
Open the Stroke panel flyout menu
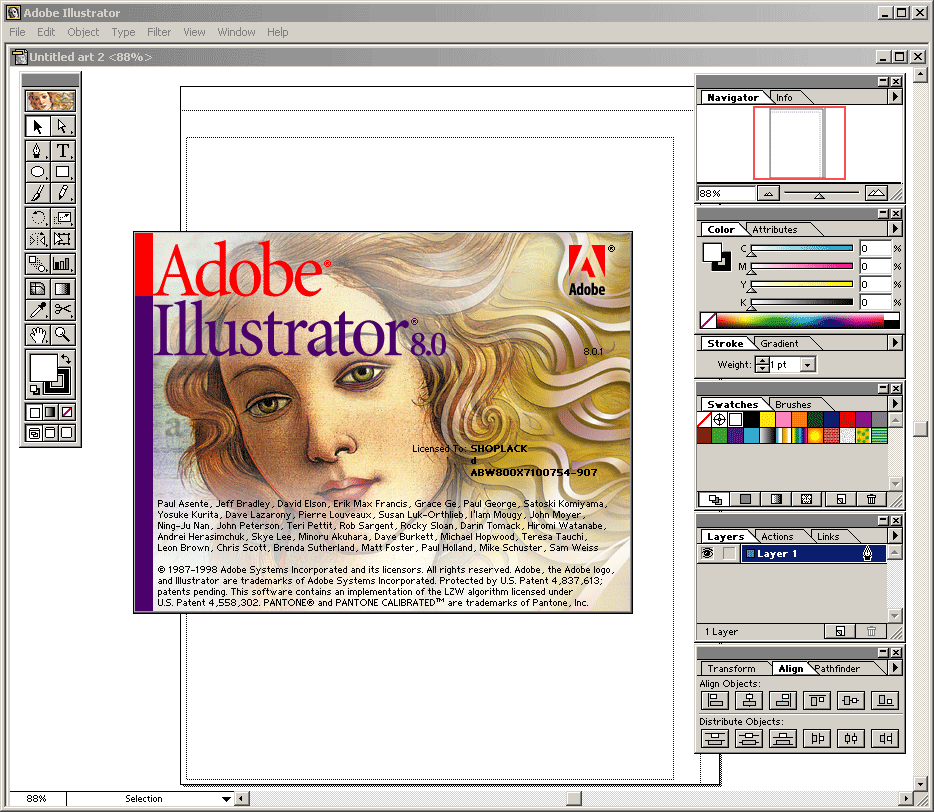(x=895, y=343)
